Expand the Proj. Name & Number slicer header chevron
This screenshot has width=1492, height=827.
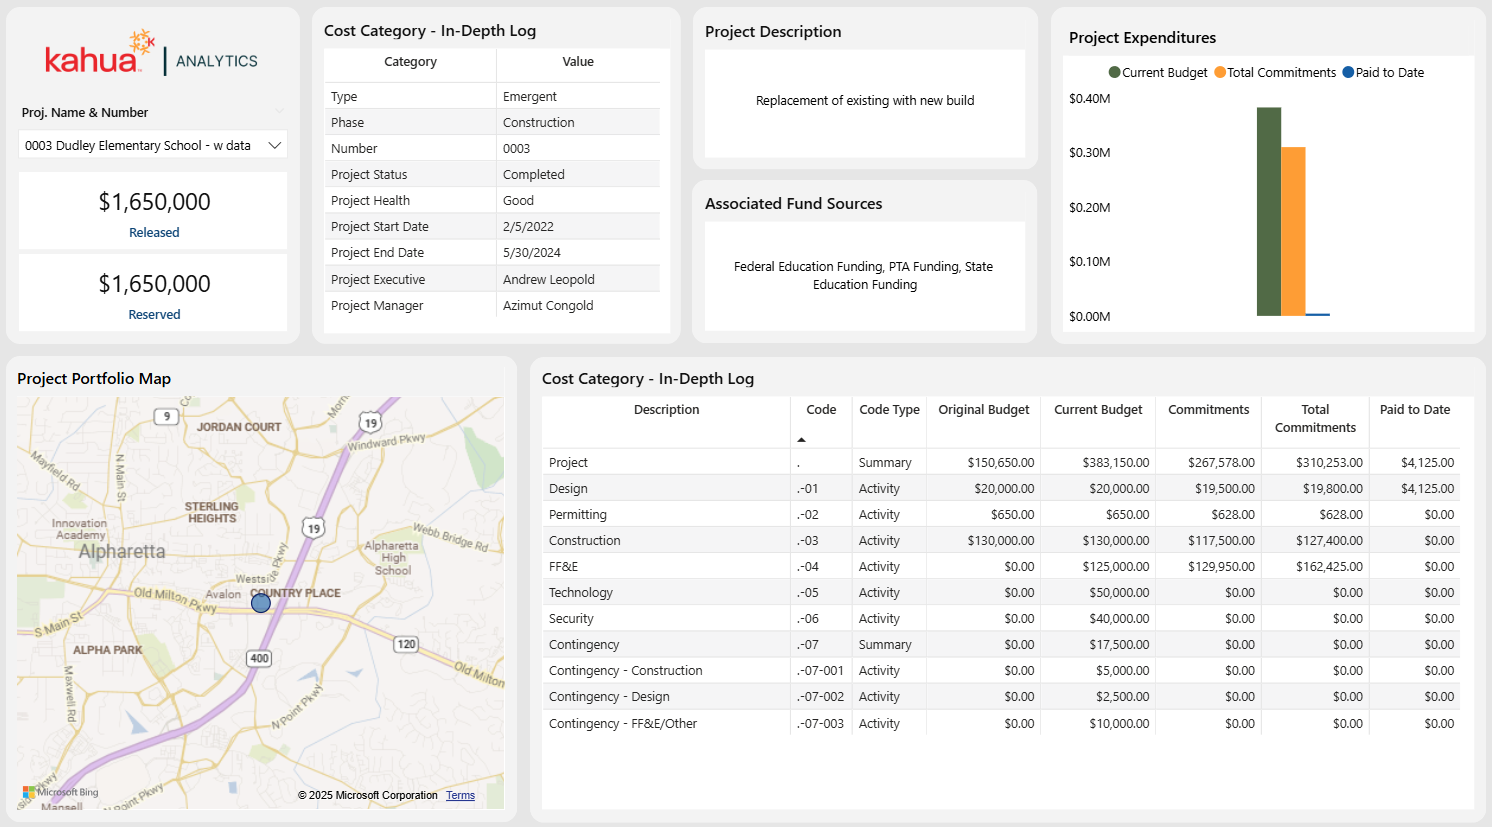[x=279, y=112]
